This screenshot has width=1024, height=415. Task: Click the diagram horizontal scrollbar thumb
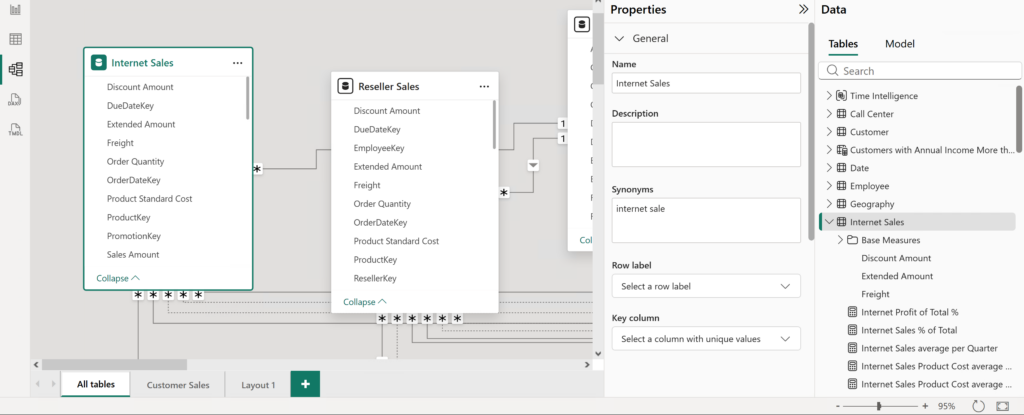click(114, 365)
